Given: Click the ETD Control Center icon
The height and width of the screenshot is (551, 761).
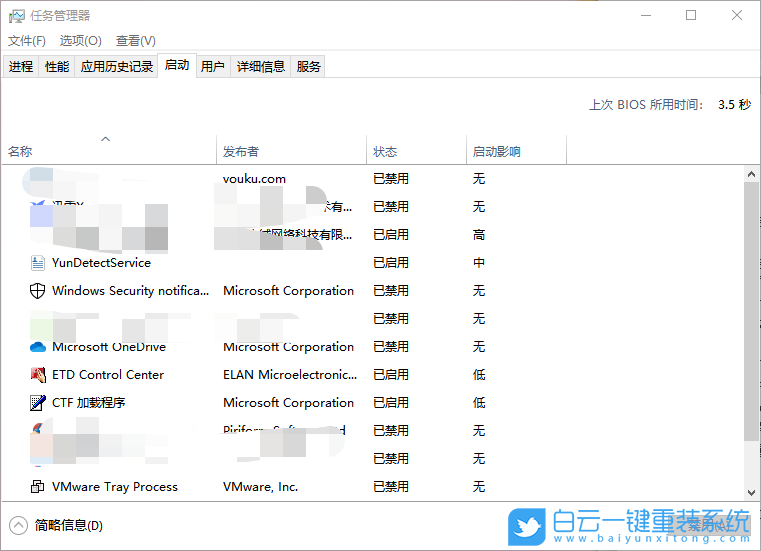Looking at the screenshot, I should point(37,375).
